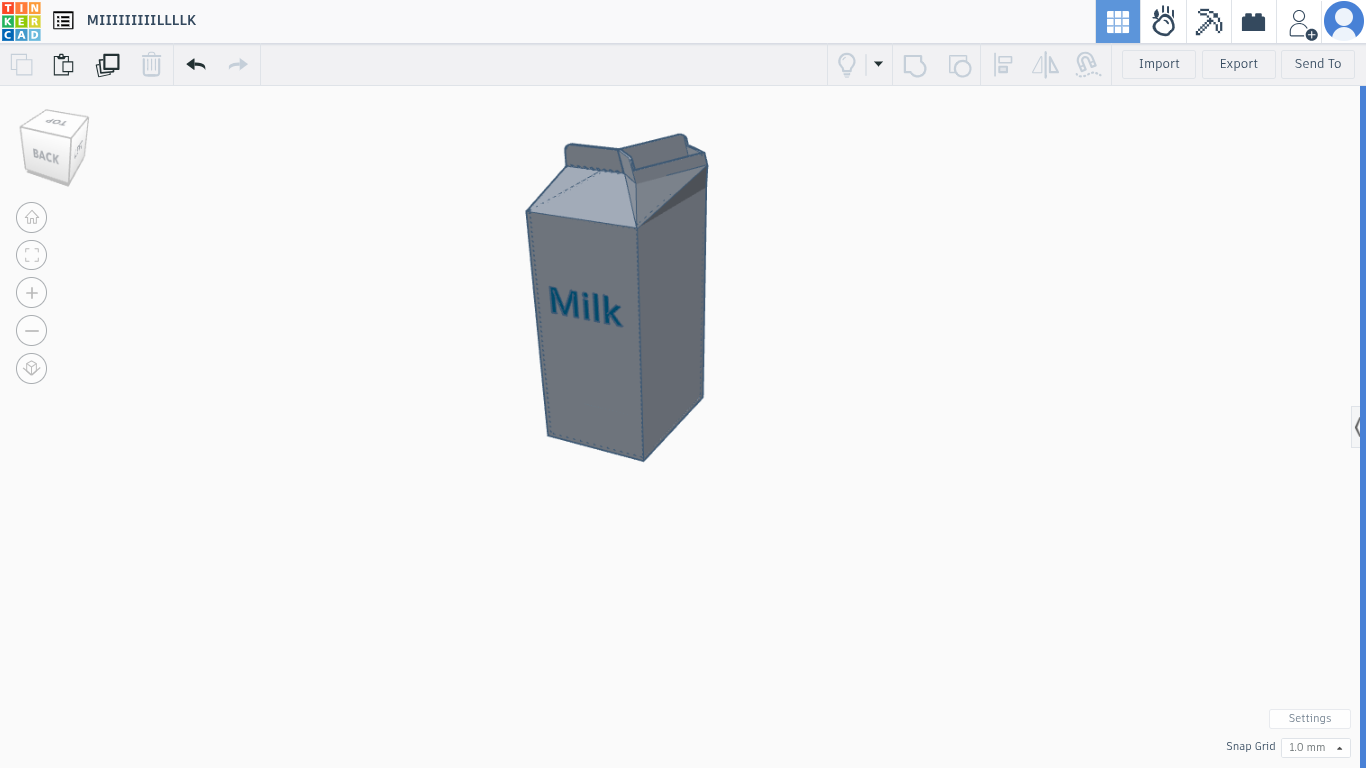Viewport: 1366px width, 768px height.
Task: Click the Export button
Action: (x=1238, y=64)
